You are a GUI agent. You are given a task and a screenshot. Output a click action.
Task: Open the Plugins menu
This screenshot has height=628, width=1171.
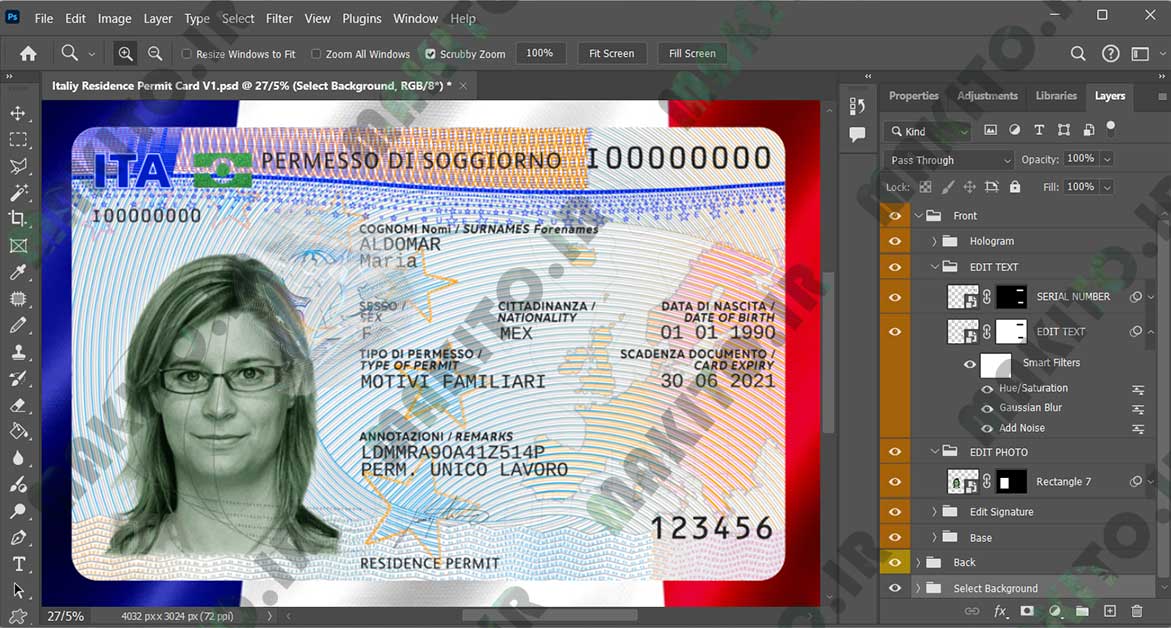361,19
